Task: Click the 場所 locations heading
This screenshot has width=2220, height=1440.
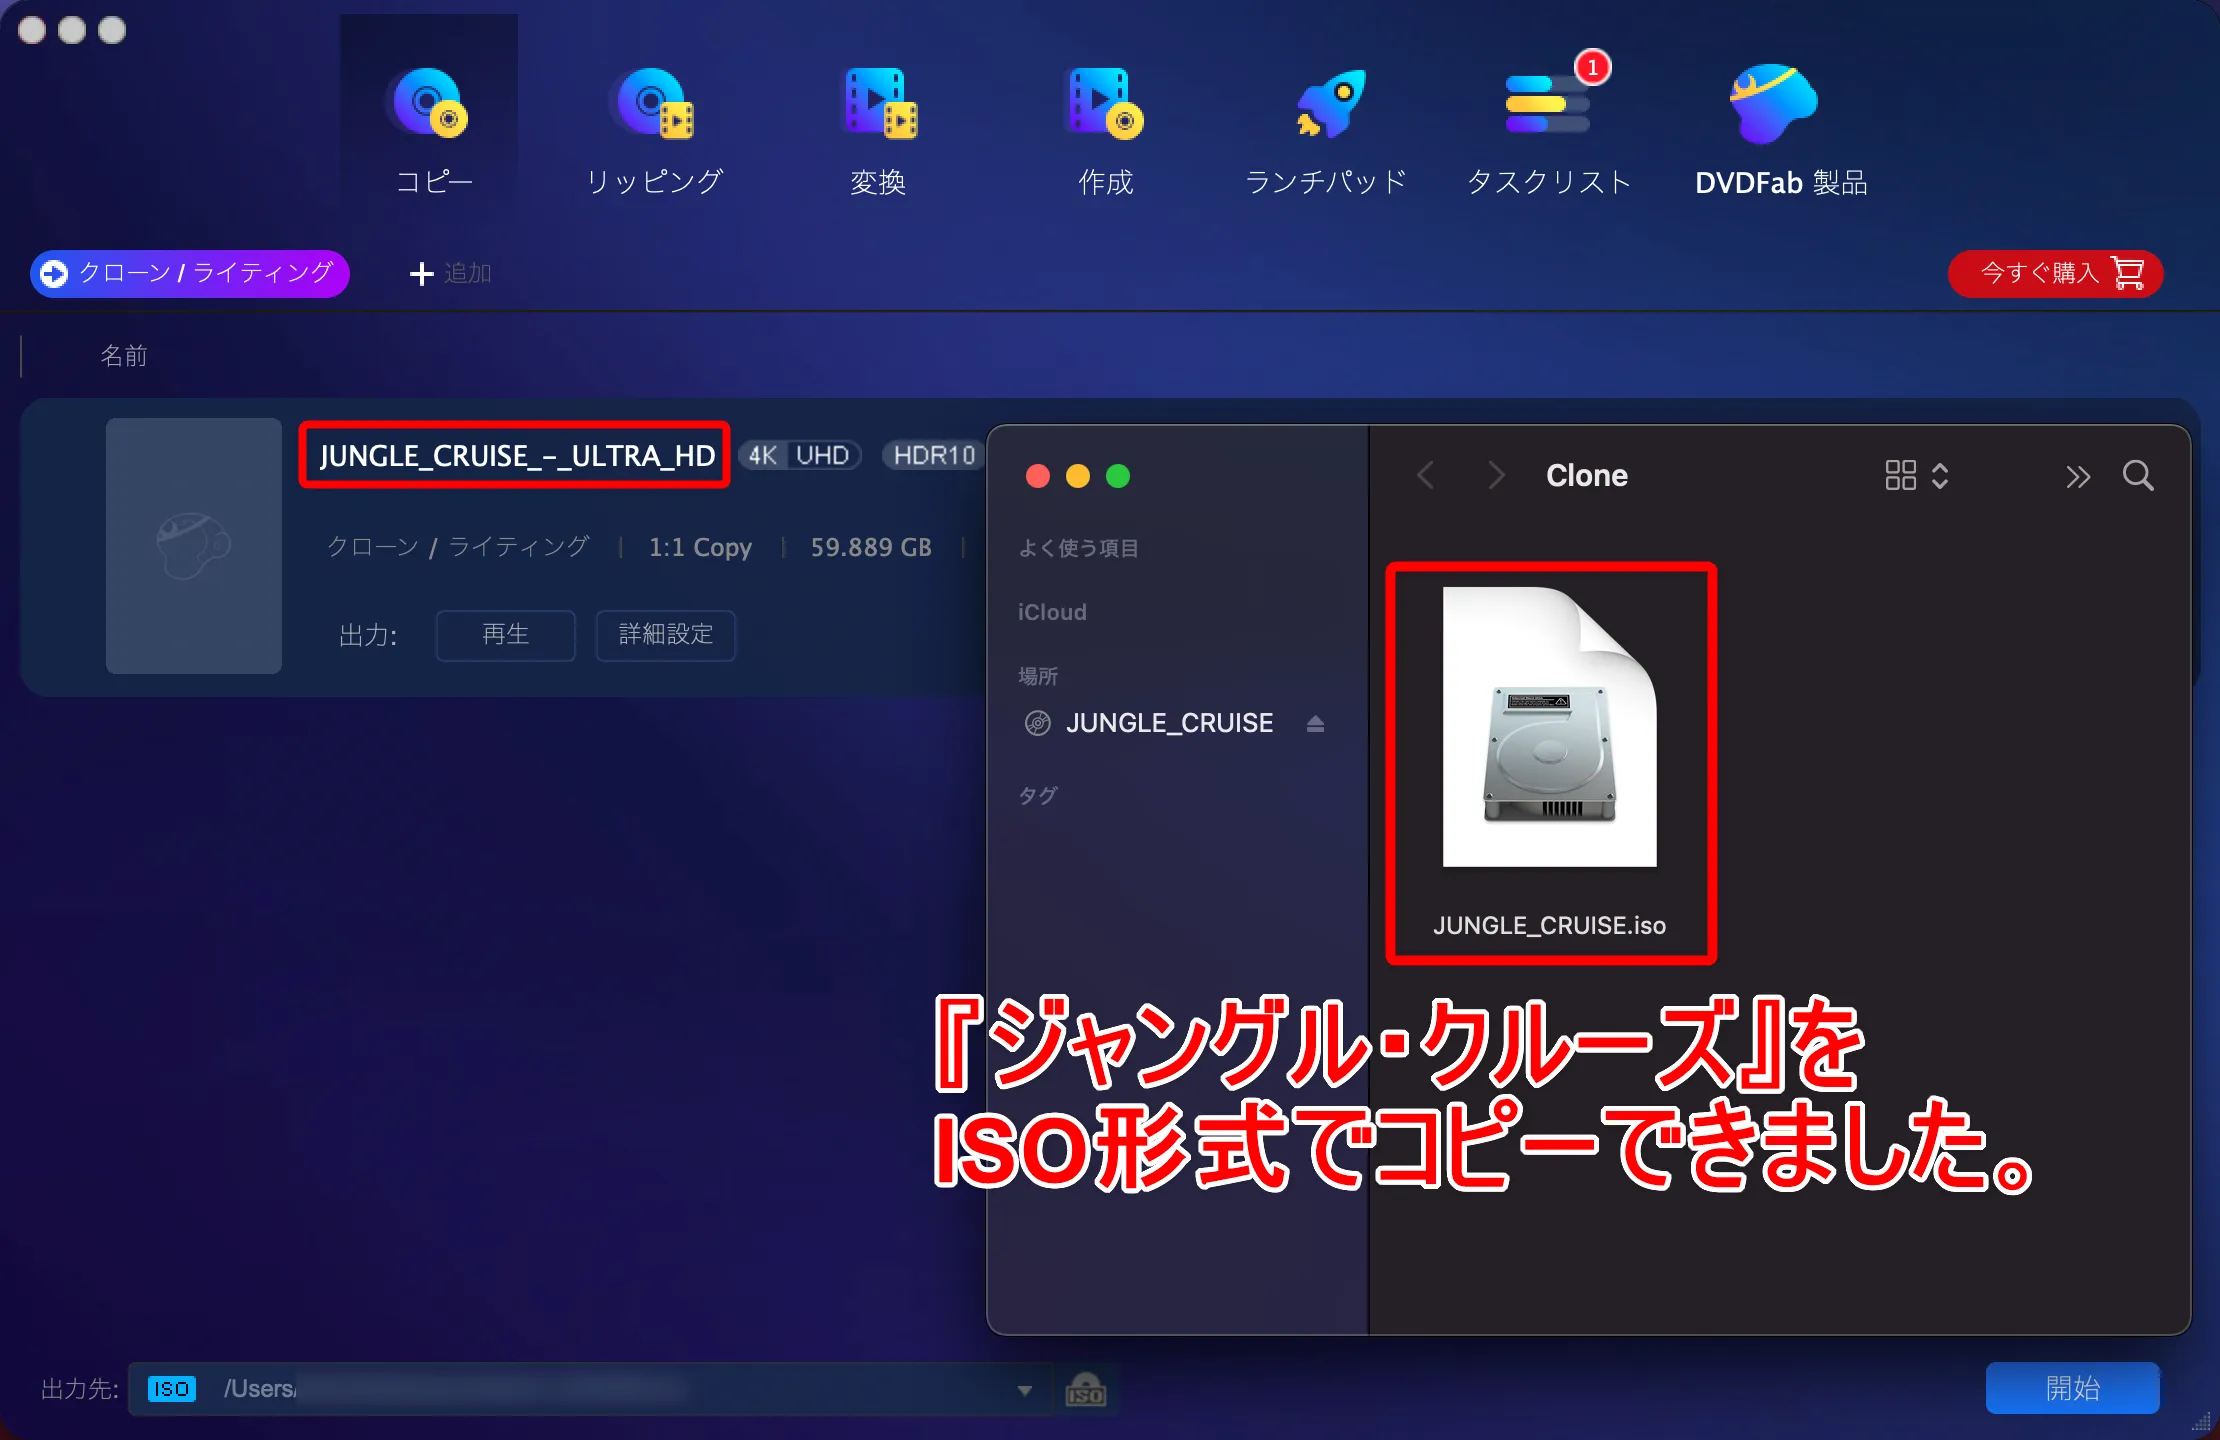Action: point(1037,676)
